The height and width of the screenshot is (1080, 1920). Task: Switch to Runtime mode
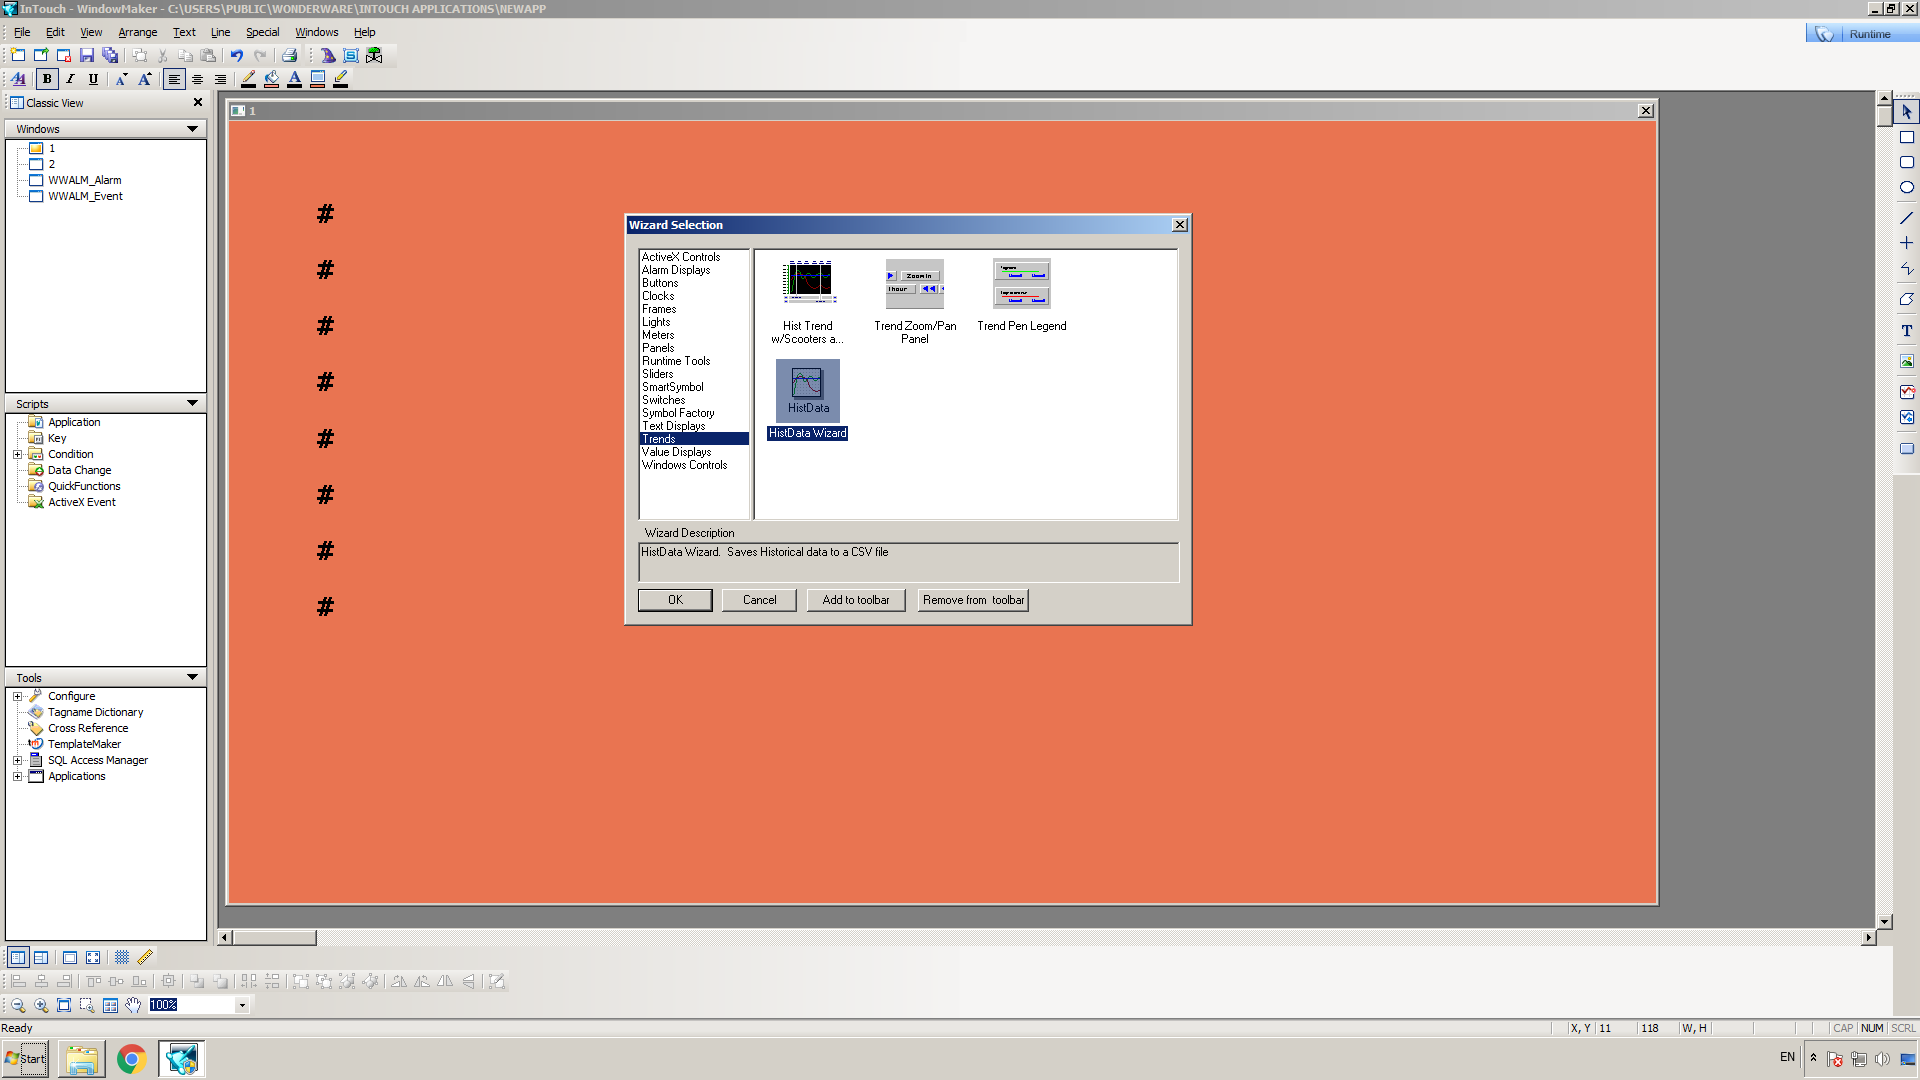point(1862,34)
